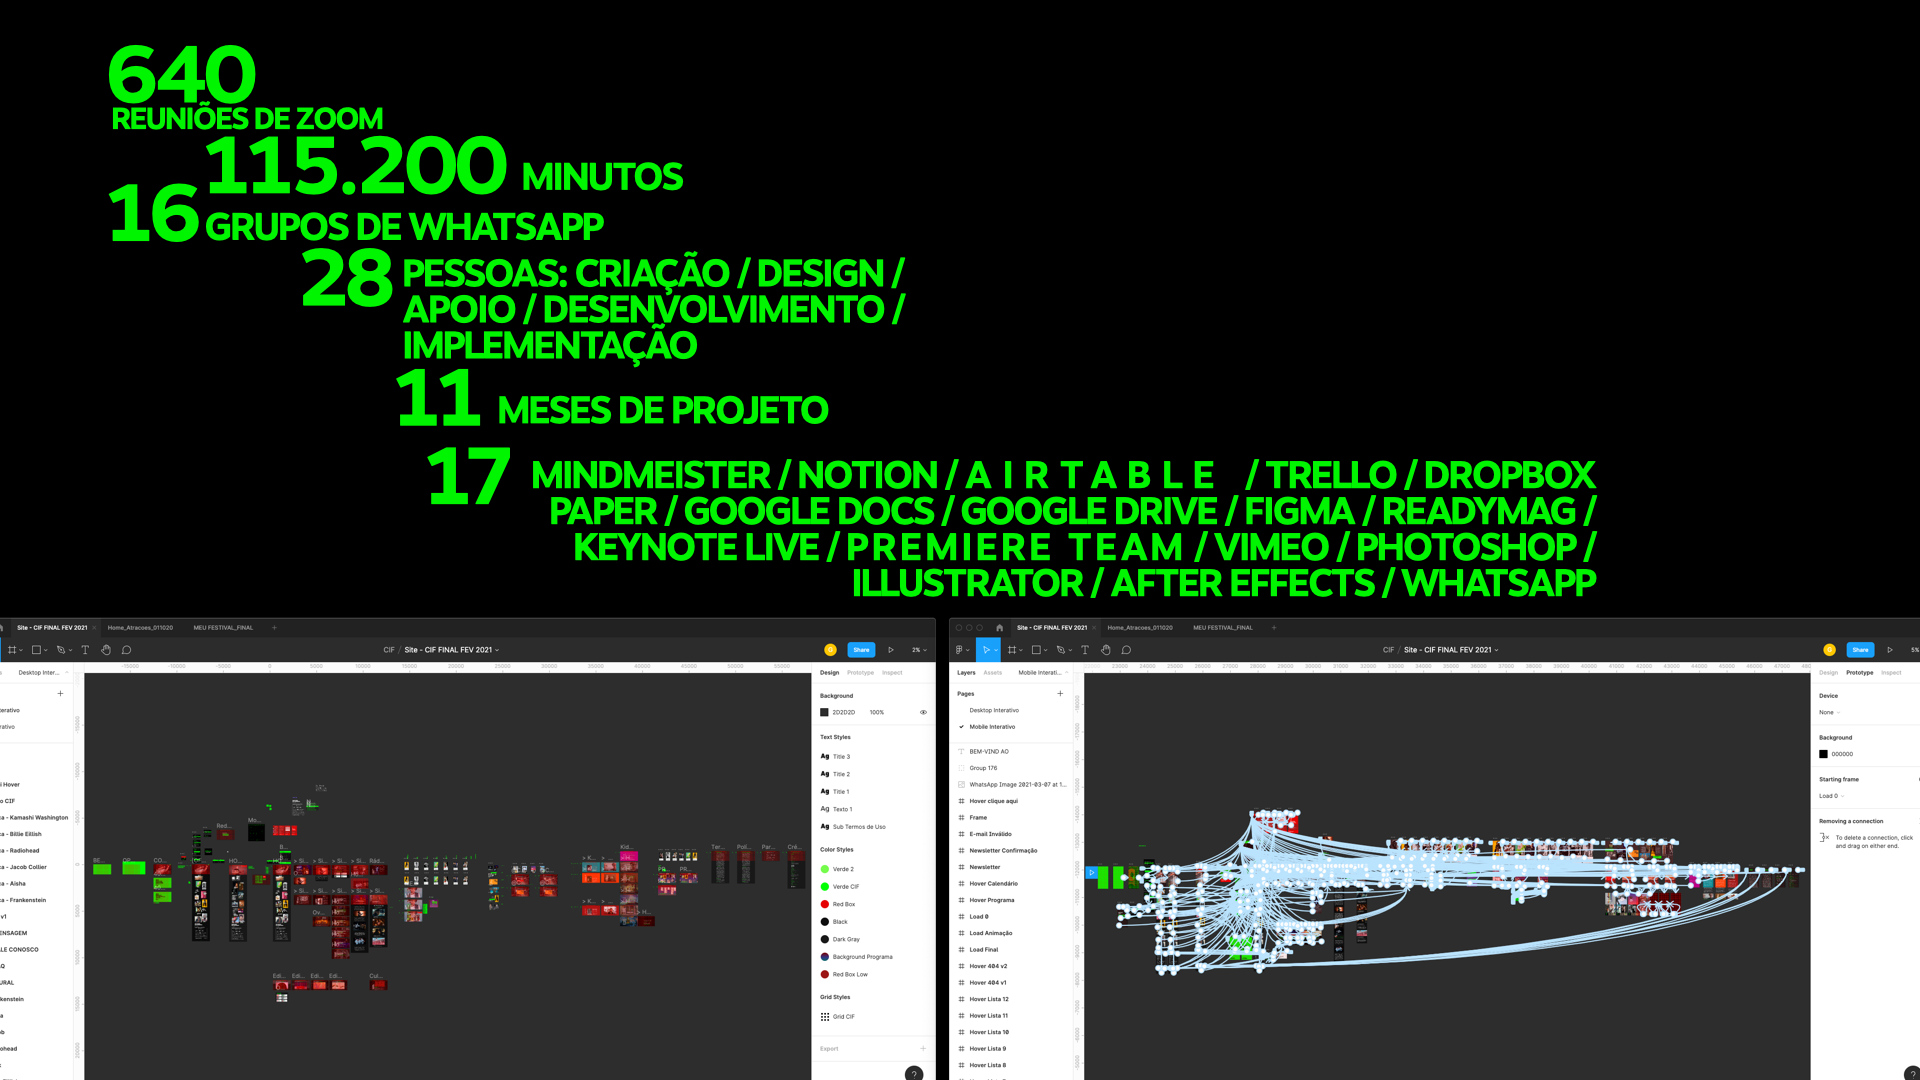
Task: Open the zoom level dropdown in right window
Action: (1915, 650)
